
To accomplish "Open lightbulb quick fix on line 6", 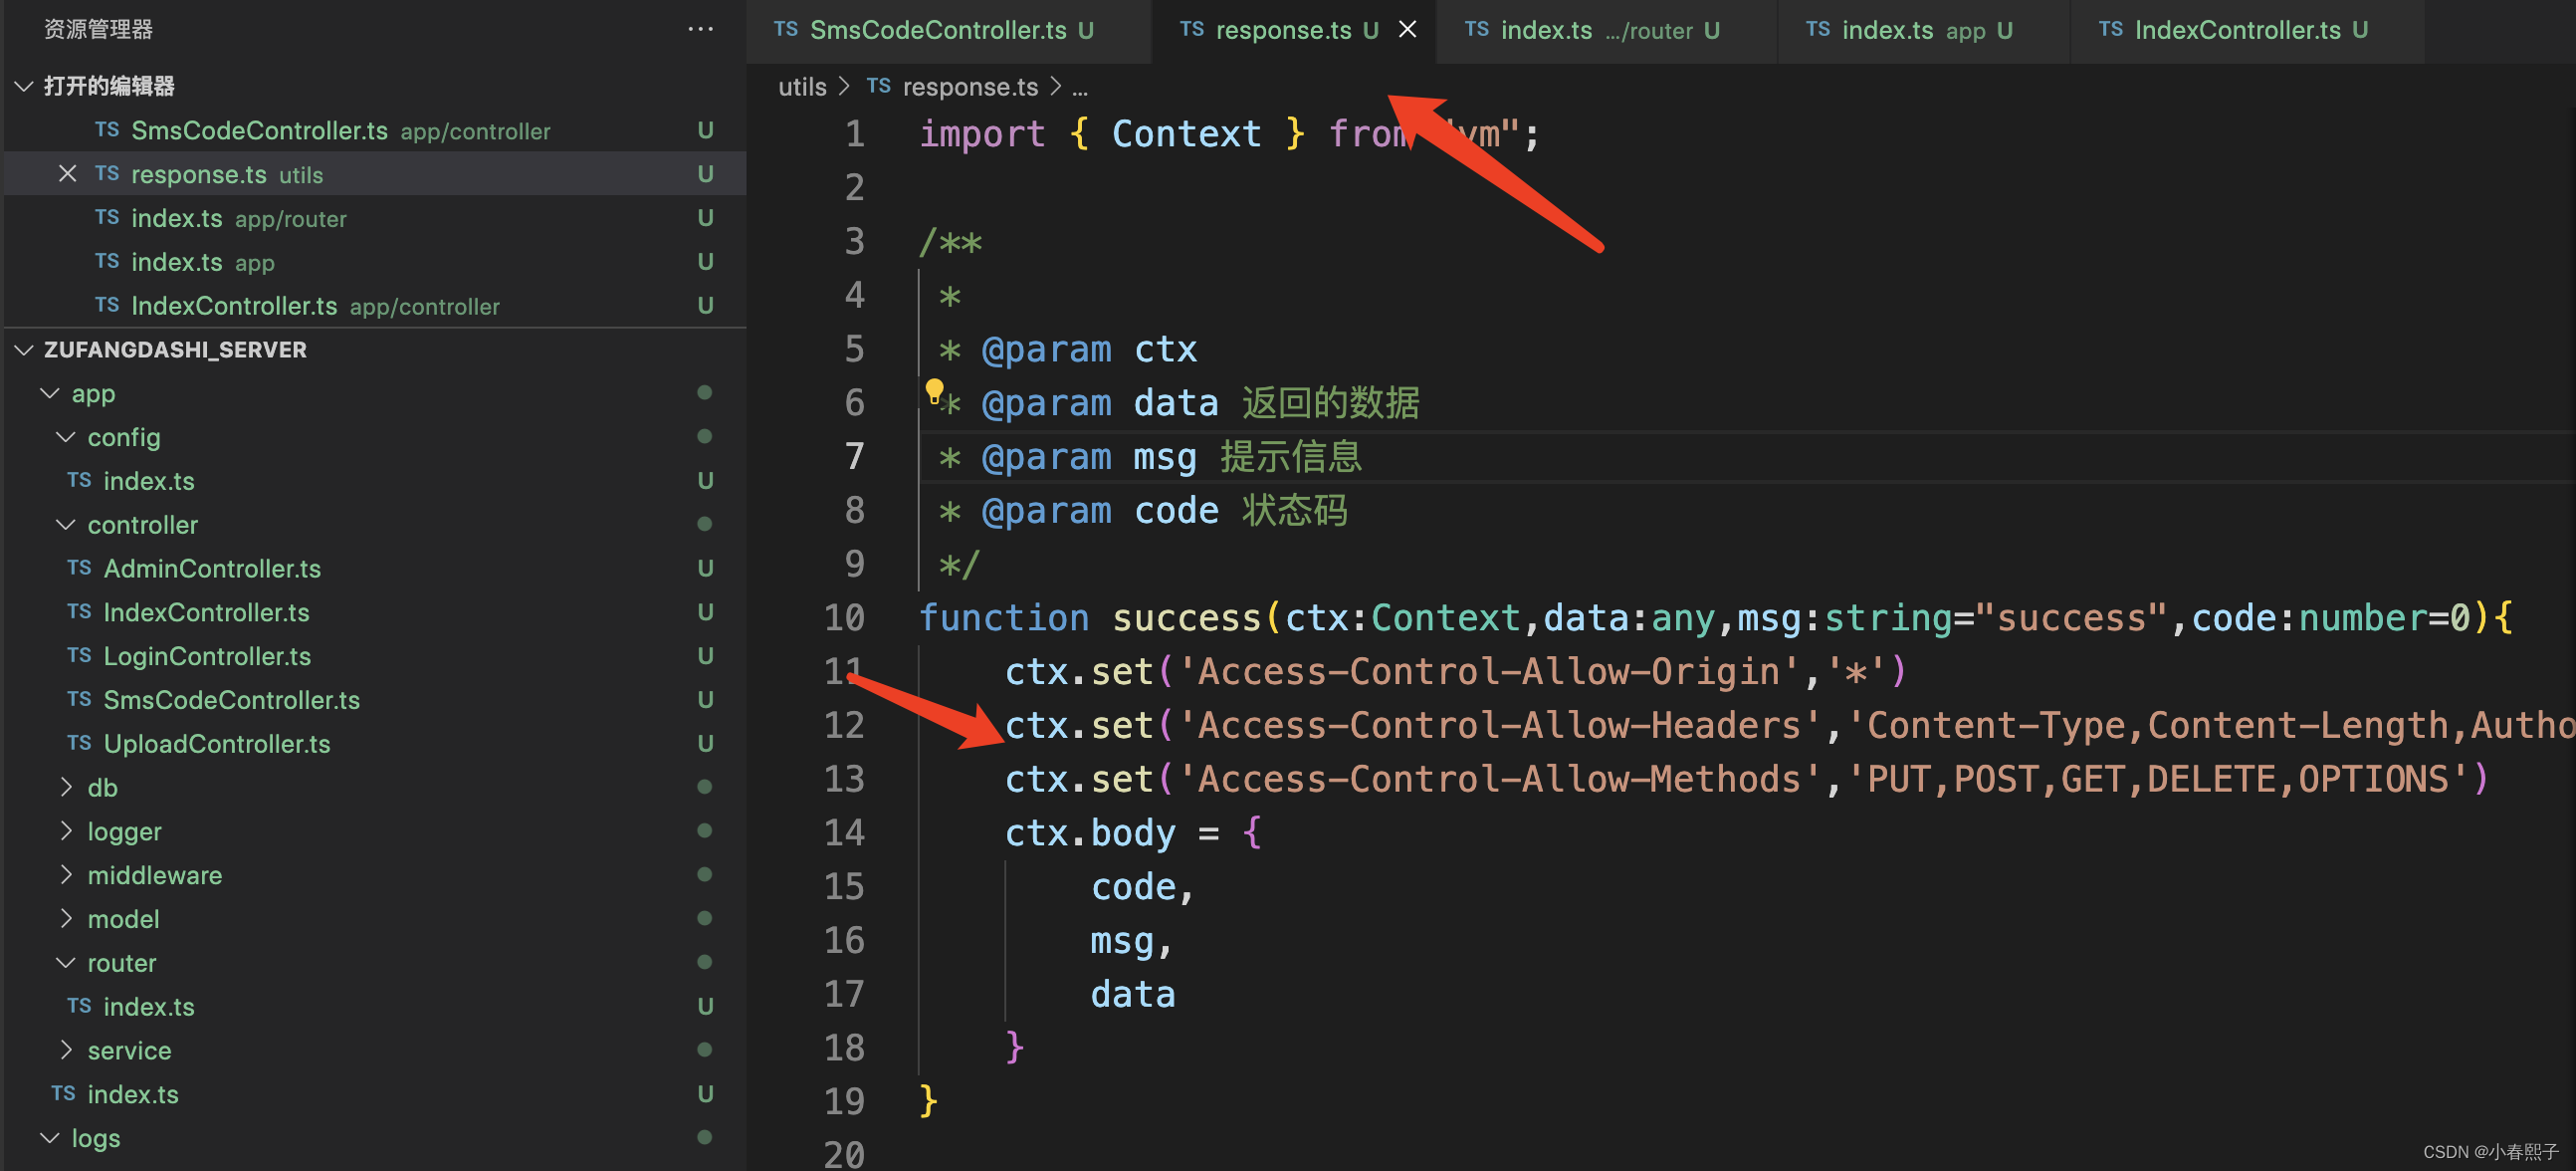I will pos(936,392).
